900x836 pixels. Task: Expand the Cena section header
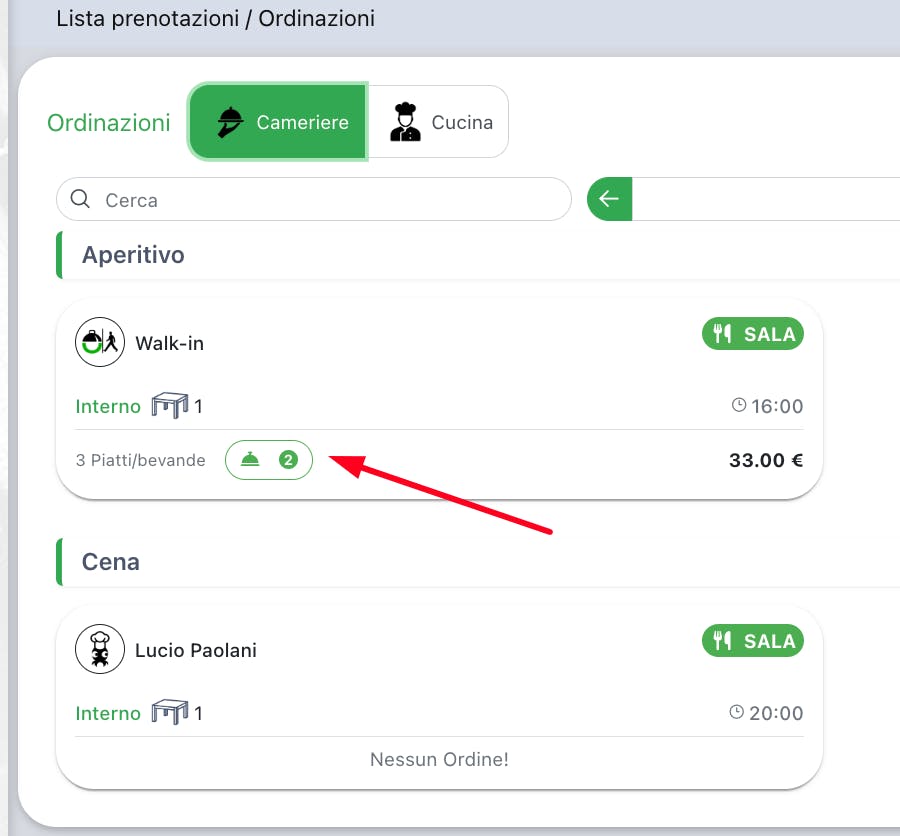click(478, 562)
